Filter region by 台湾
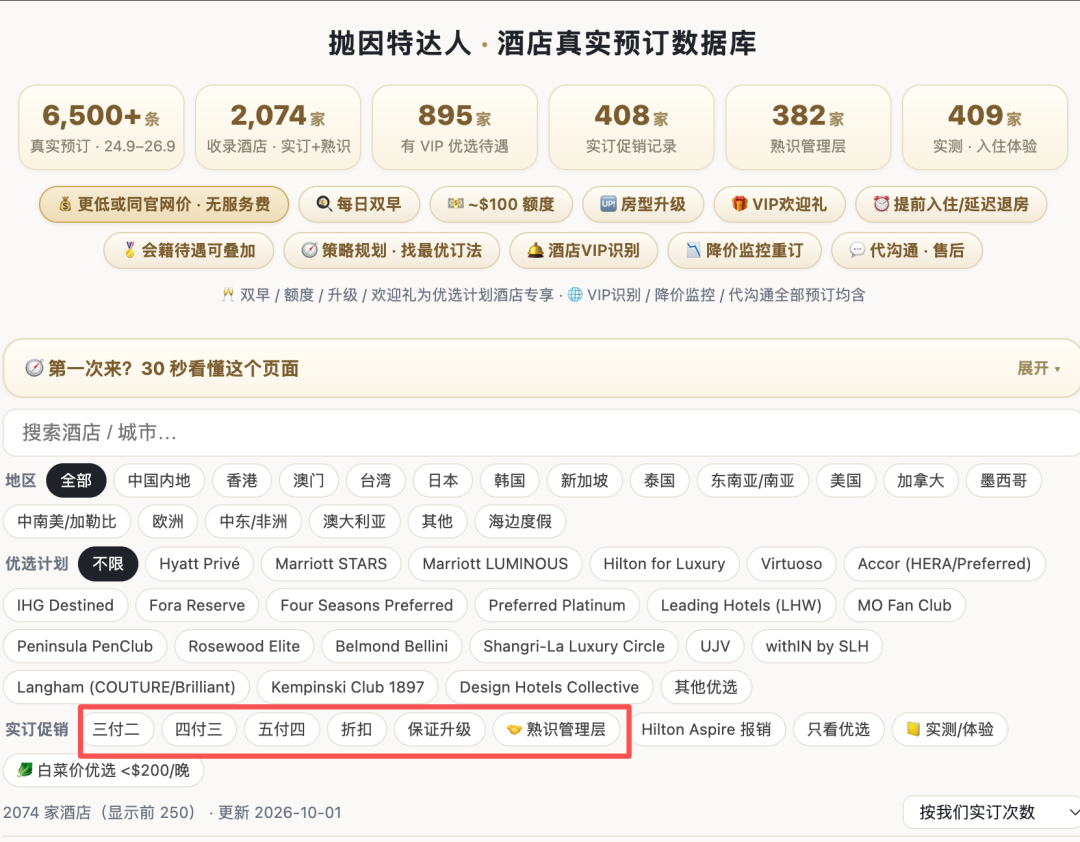The height and width of the screenshot is (842, 1080). (x=375, y=480)
